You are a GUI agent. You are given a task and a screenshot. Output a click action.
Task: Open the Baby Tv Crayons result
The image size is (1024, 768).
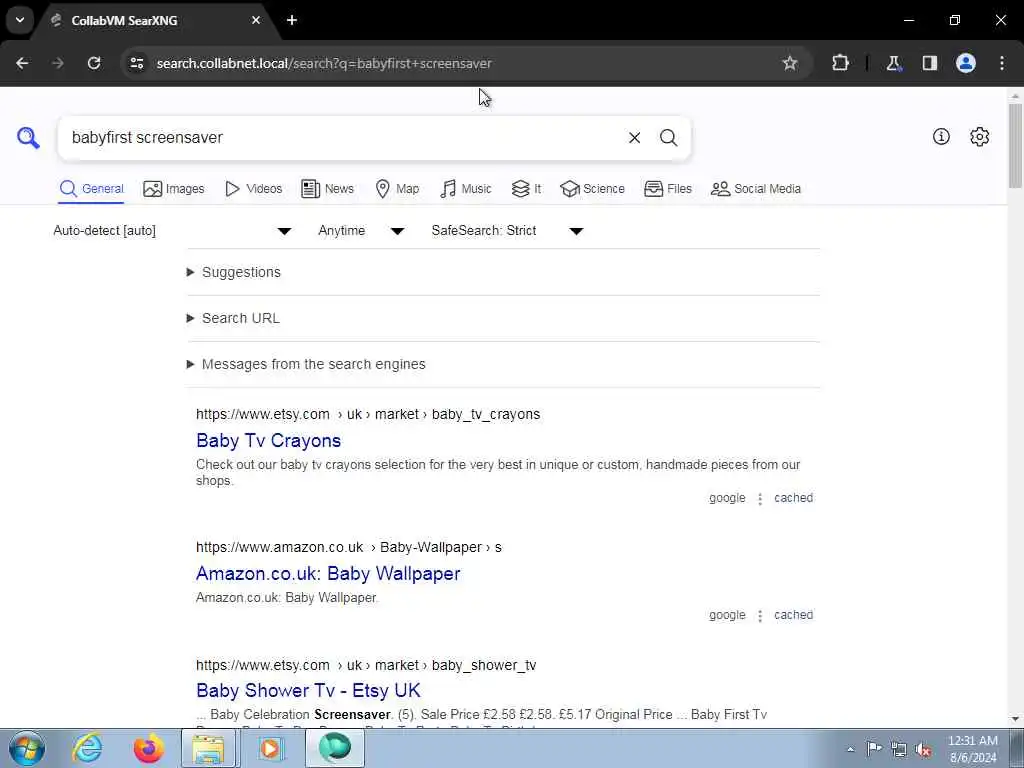coord(268,441)
